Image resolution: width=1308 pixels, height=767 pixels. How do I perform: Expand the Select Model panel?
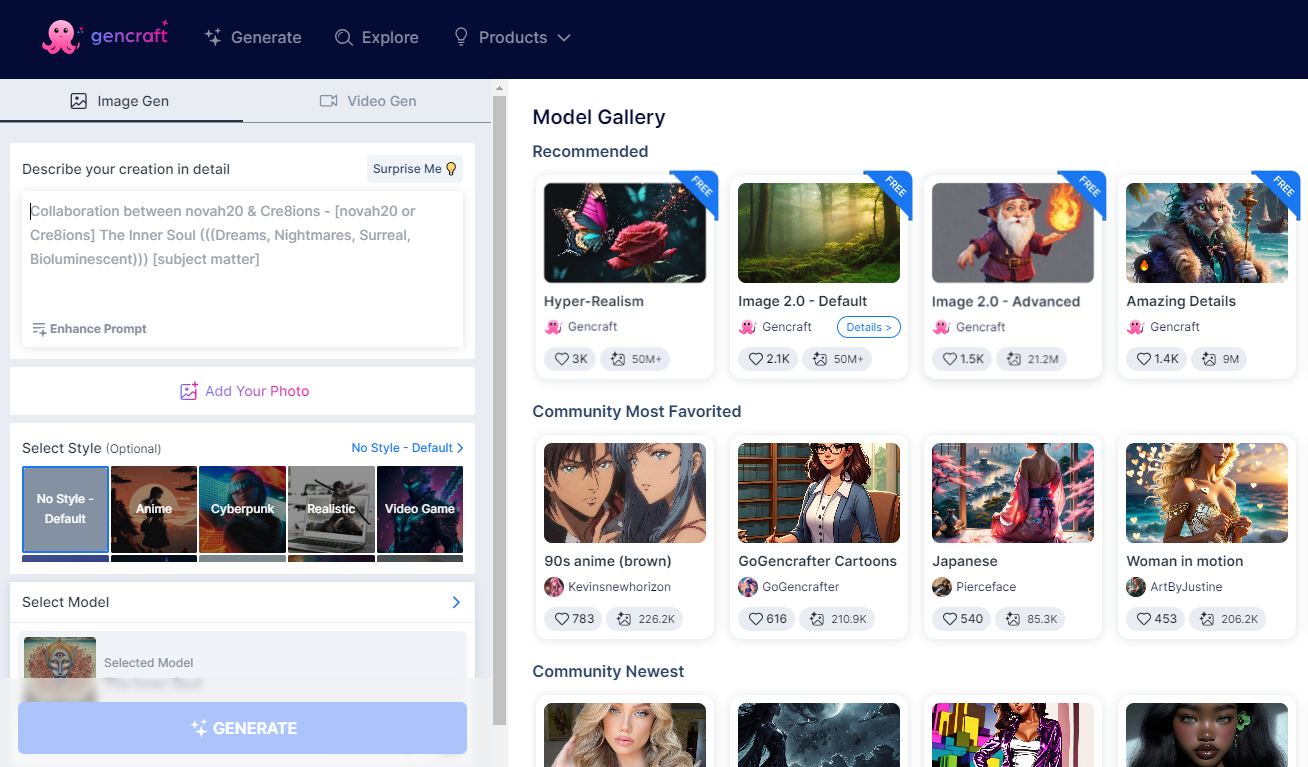(x=456, y=602)
